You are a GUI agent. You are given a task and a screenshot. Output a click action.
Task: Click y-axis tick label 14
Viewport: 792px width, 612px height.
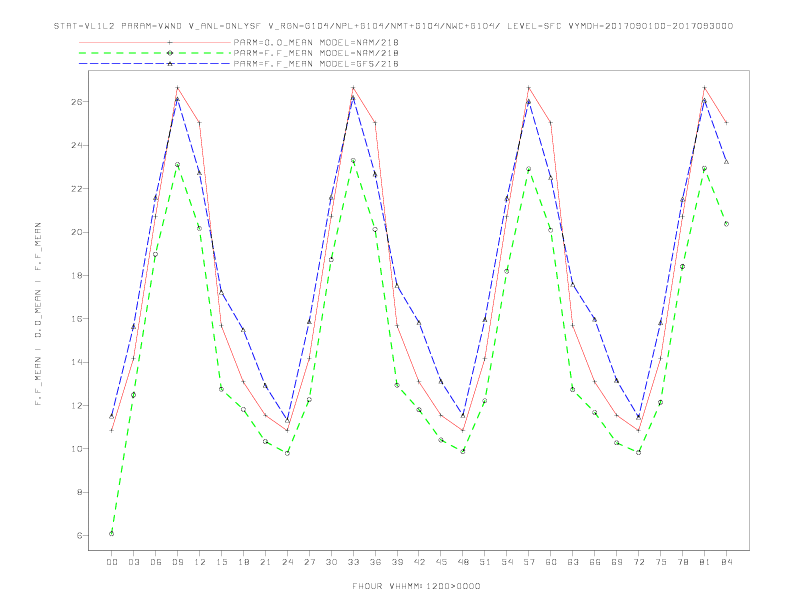pyautogui.click(x=77, y=362)
